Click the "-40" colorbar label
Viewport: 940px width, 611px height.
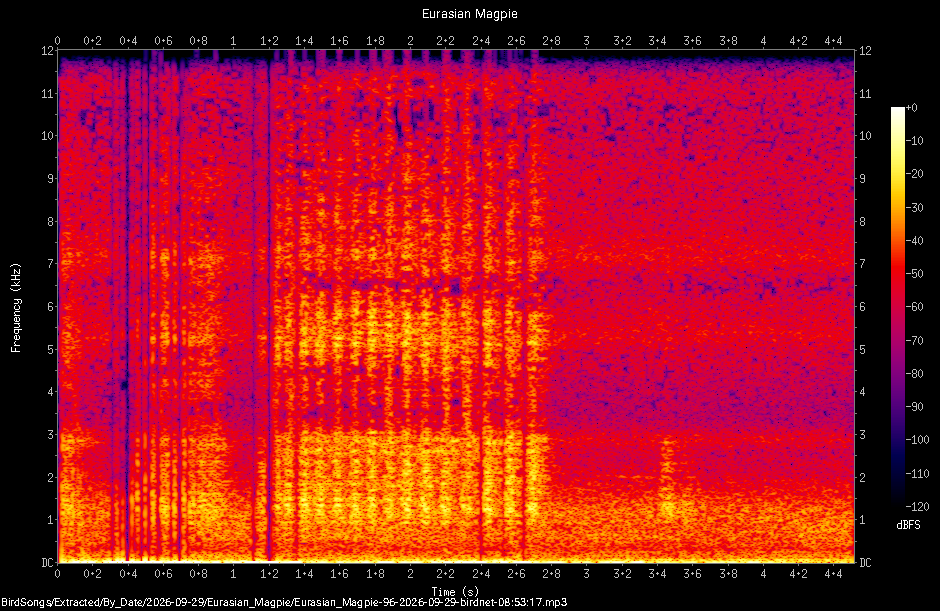(914, 240)
